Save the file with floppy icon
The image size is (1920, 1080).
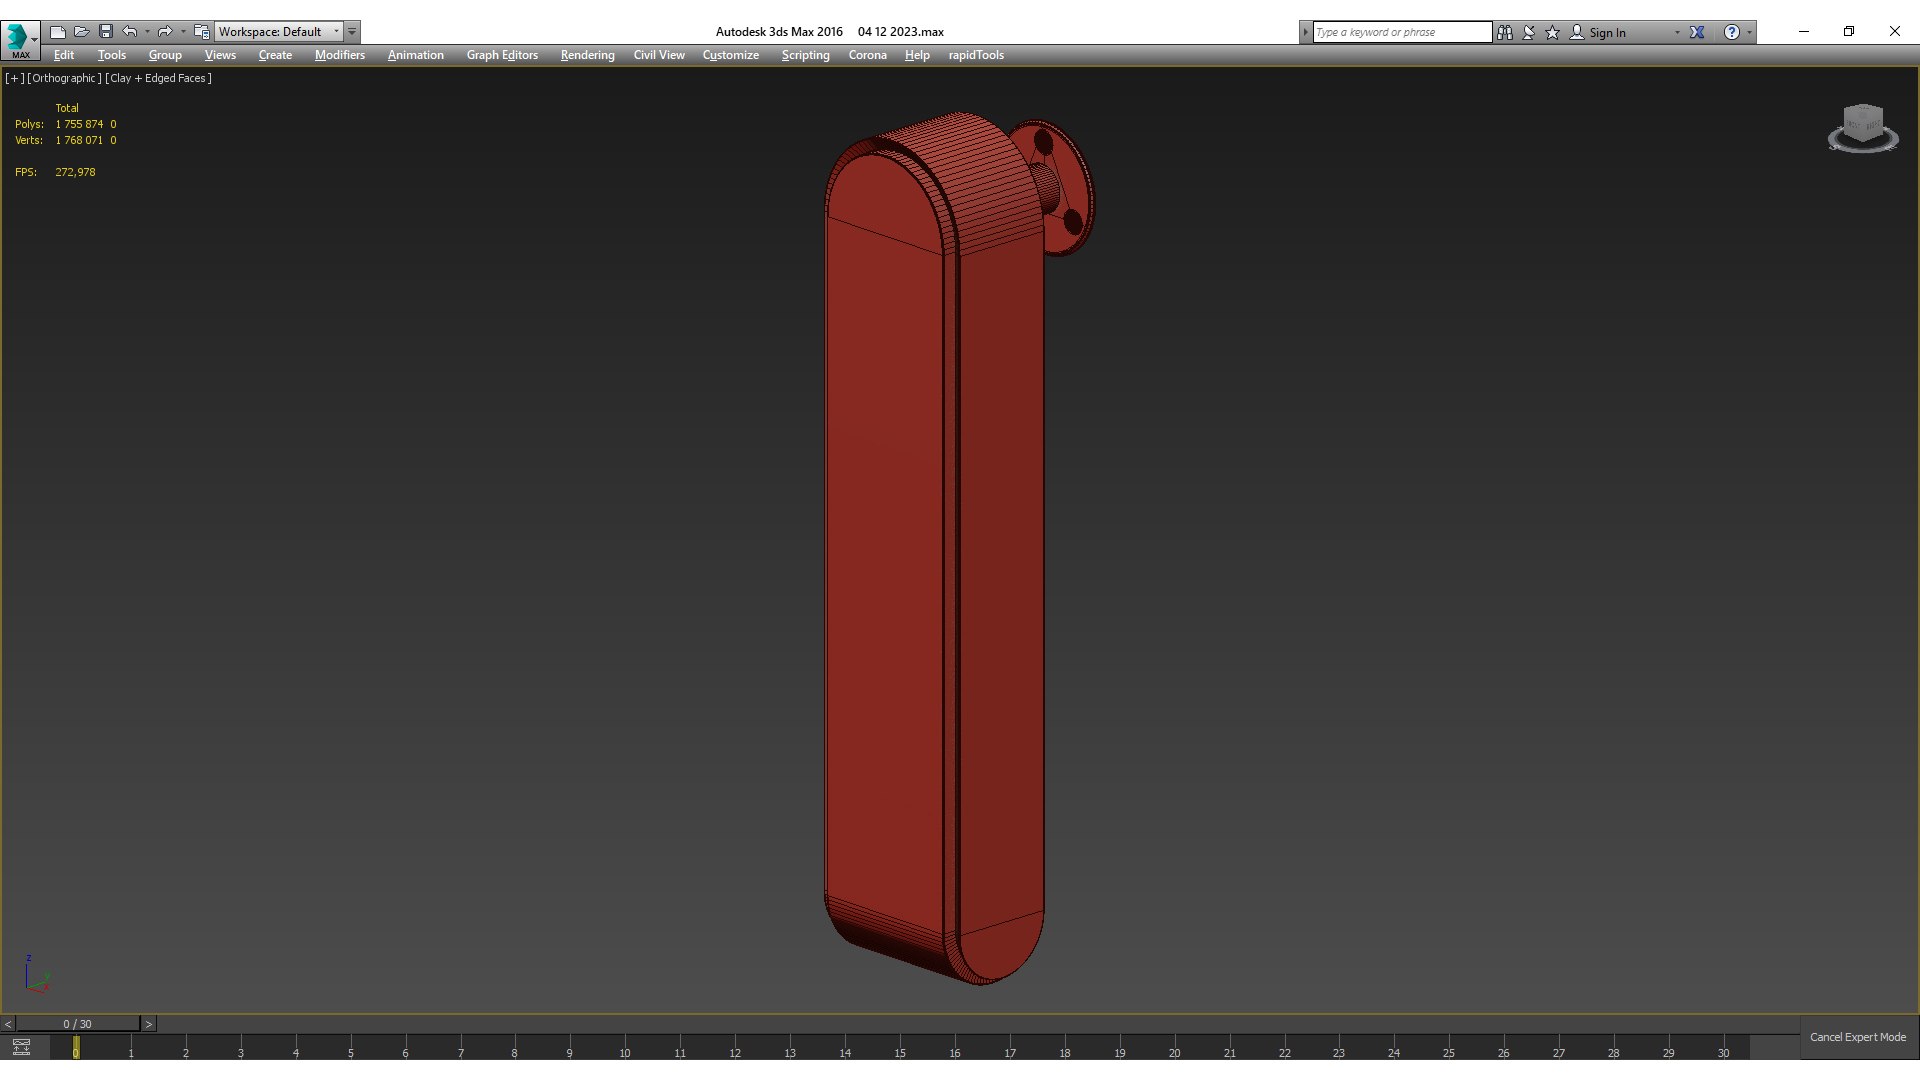tap(106, 32)
